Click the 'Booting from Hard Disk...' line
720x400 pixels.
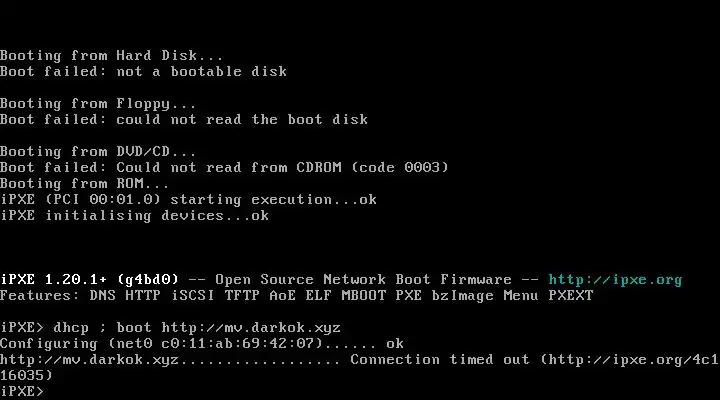click(112, 56)
